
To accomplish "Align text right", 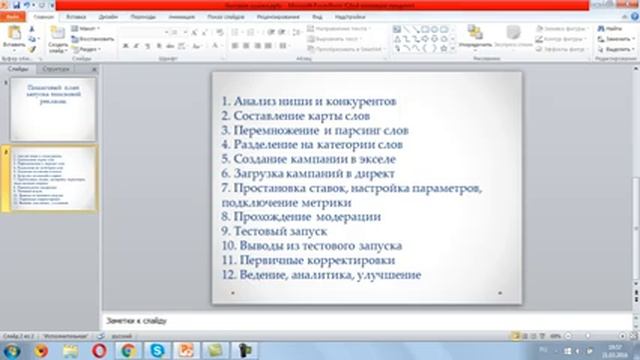I will (x=257, y=46).
